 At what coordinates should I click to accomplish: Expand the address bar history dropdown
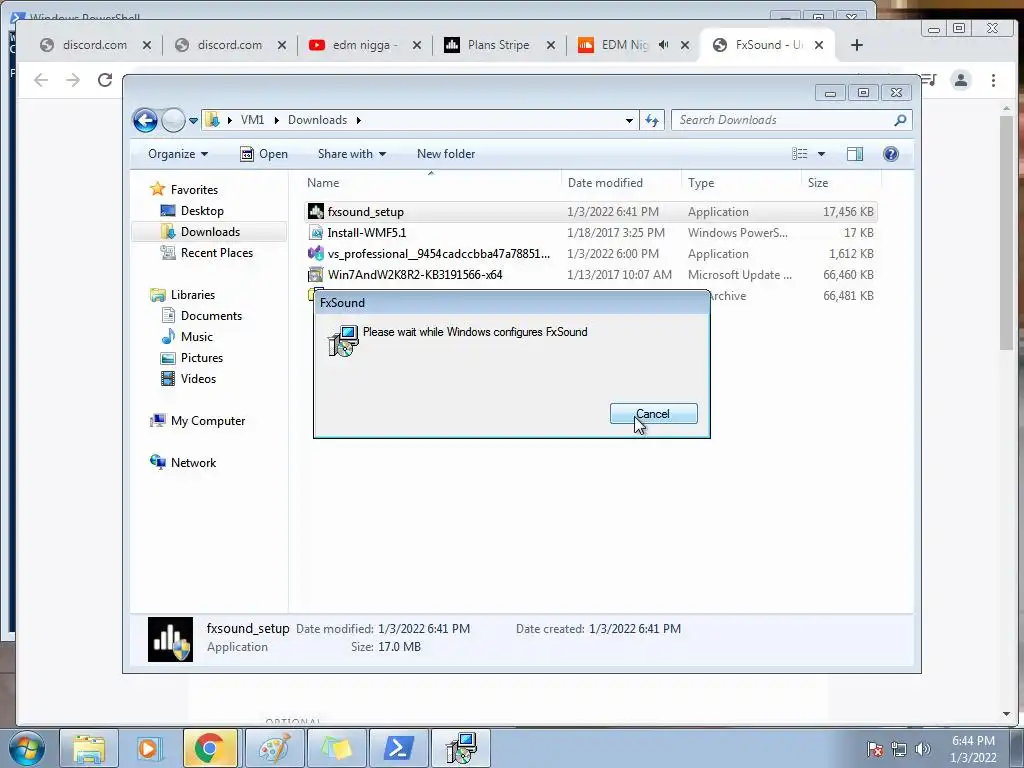629,120
